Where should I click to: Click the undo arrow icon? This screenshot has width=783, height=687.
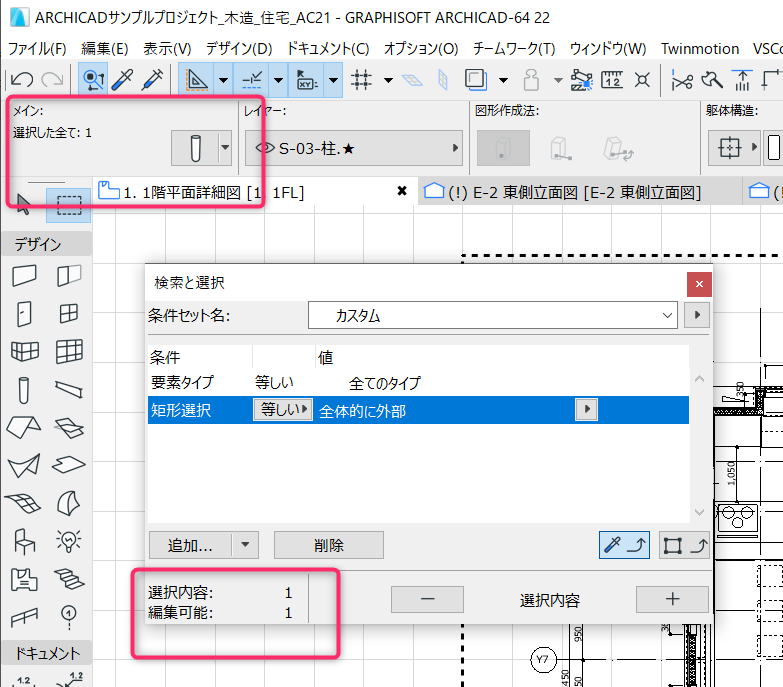[x=22, y=80]
